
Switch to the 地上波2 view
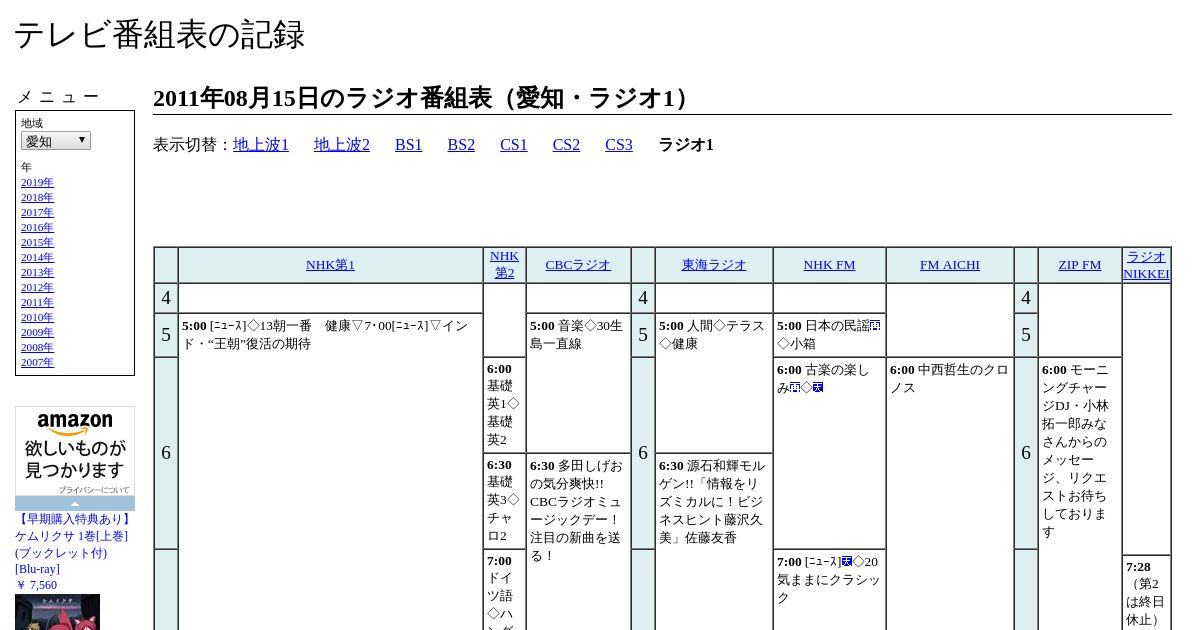coord(342,145)
